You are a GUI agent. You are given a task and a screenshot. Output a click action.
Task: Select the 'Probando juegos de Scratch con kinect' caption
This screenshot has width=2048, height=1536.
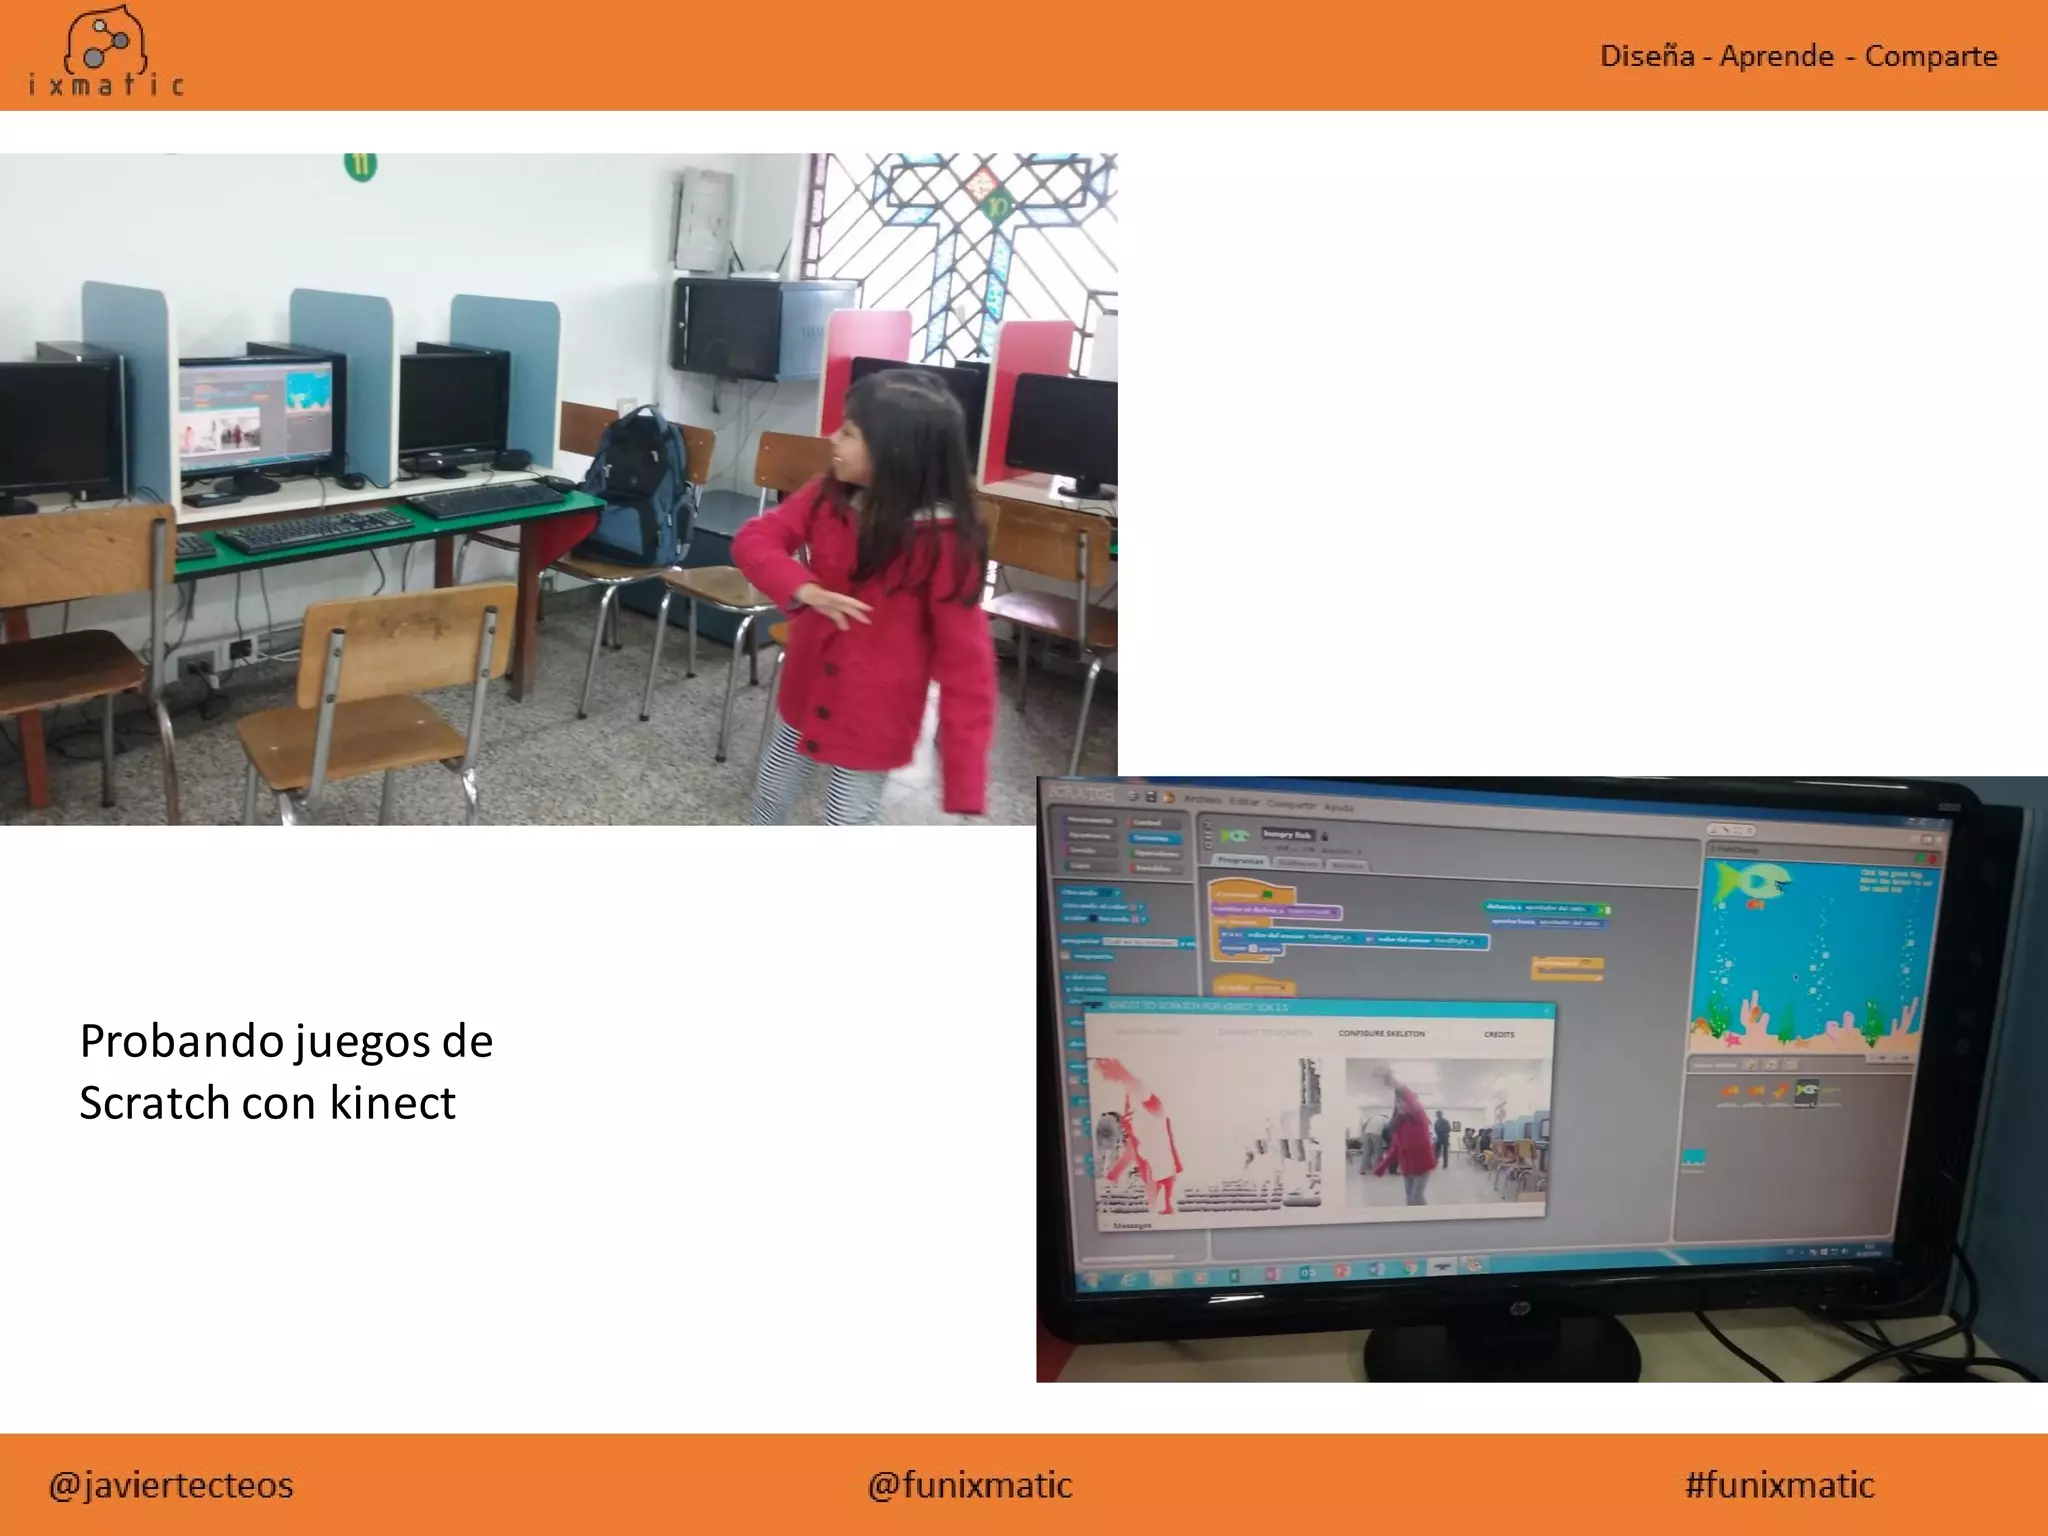tap(286, 1072)
